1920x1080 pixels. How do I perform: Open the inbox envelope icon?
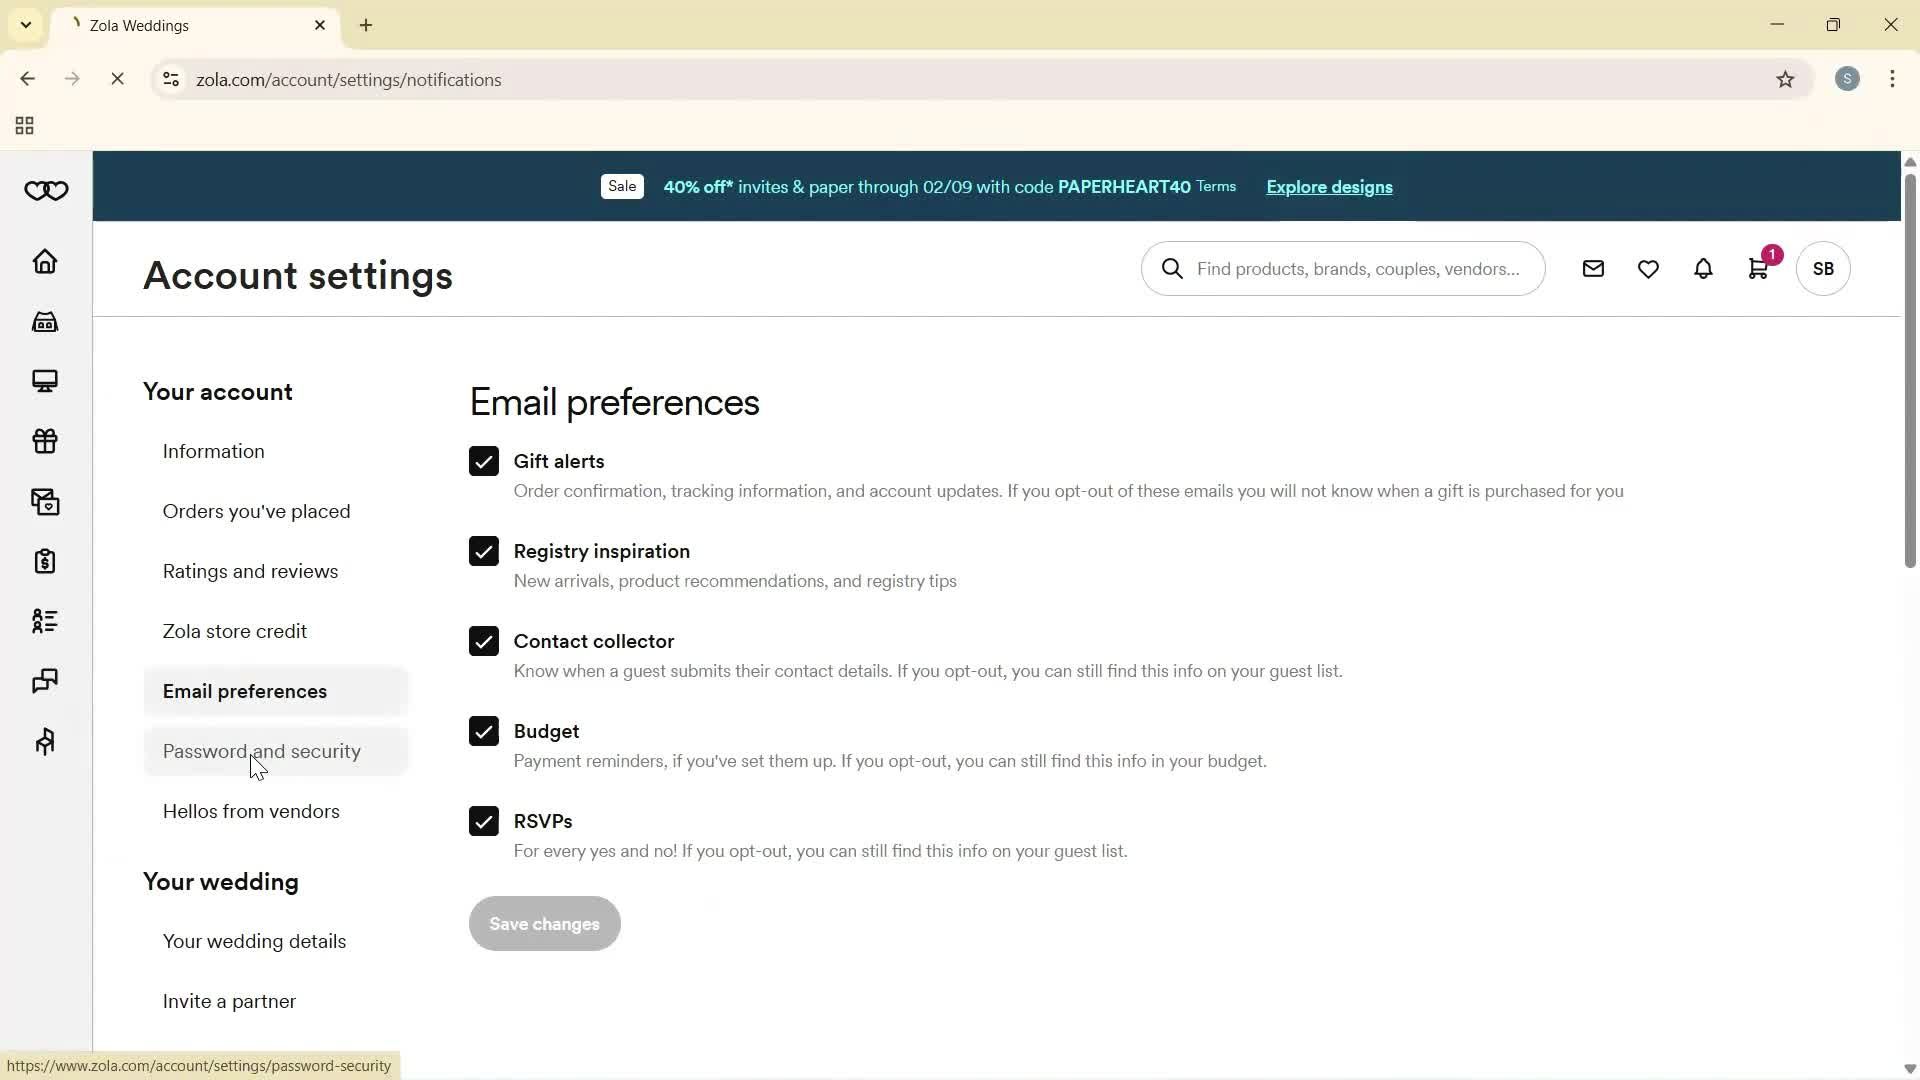point(1593,268)
